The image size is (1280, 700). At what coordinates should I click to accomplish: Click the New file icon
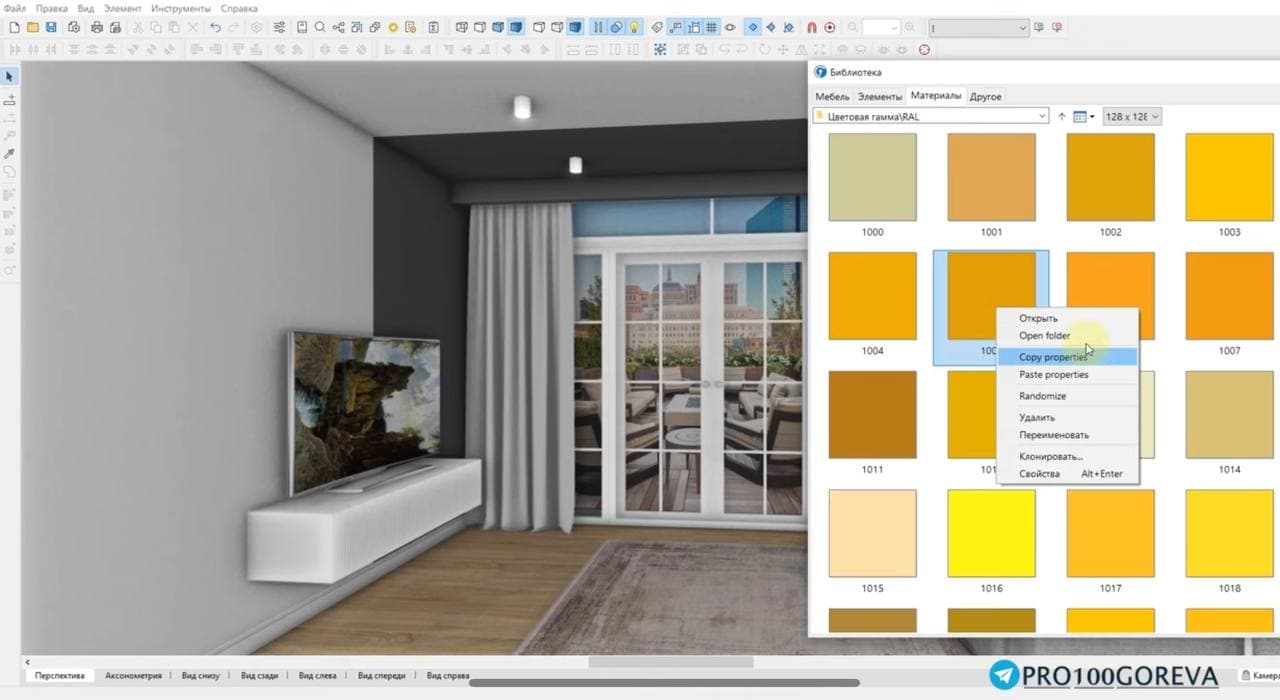pyautogui.click(x=15, y=27)
